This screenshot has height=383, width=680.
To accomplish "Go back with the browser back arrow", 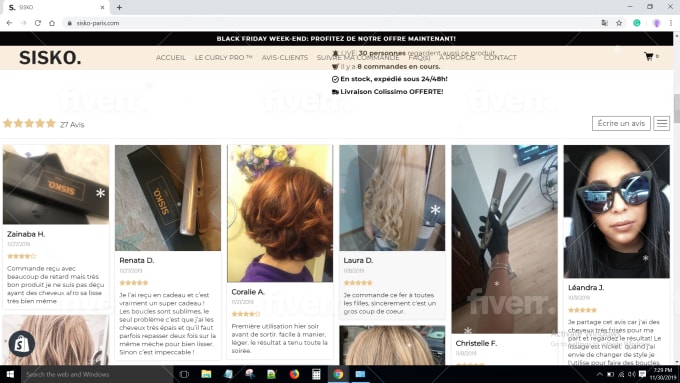I will [x=9, y=23].
